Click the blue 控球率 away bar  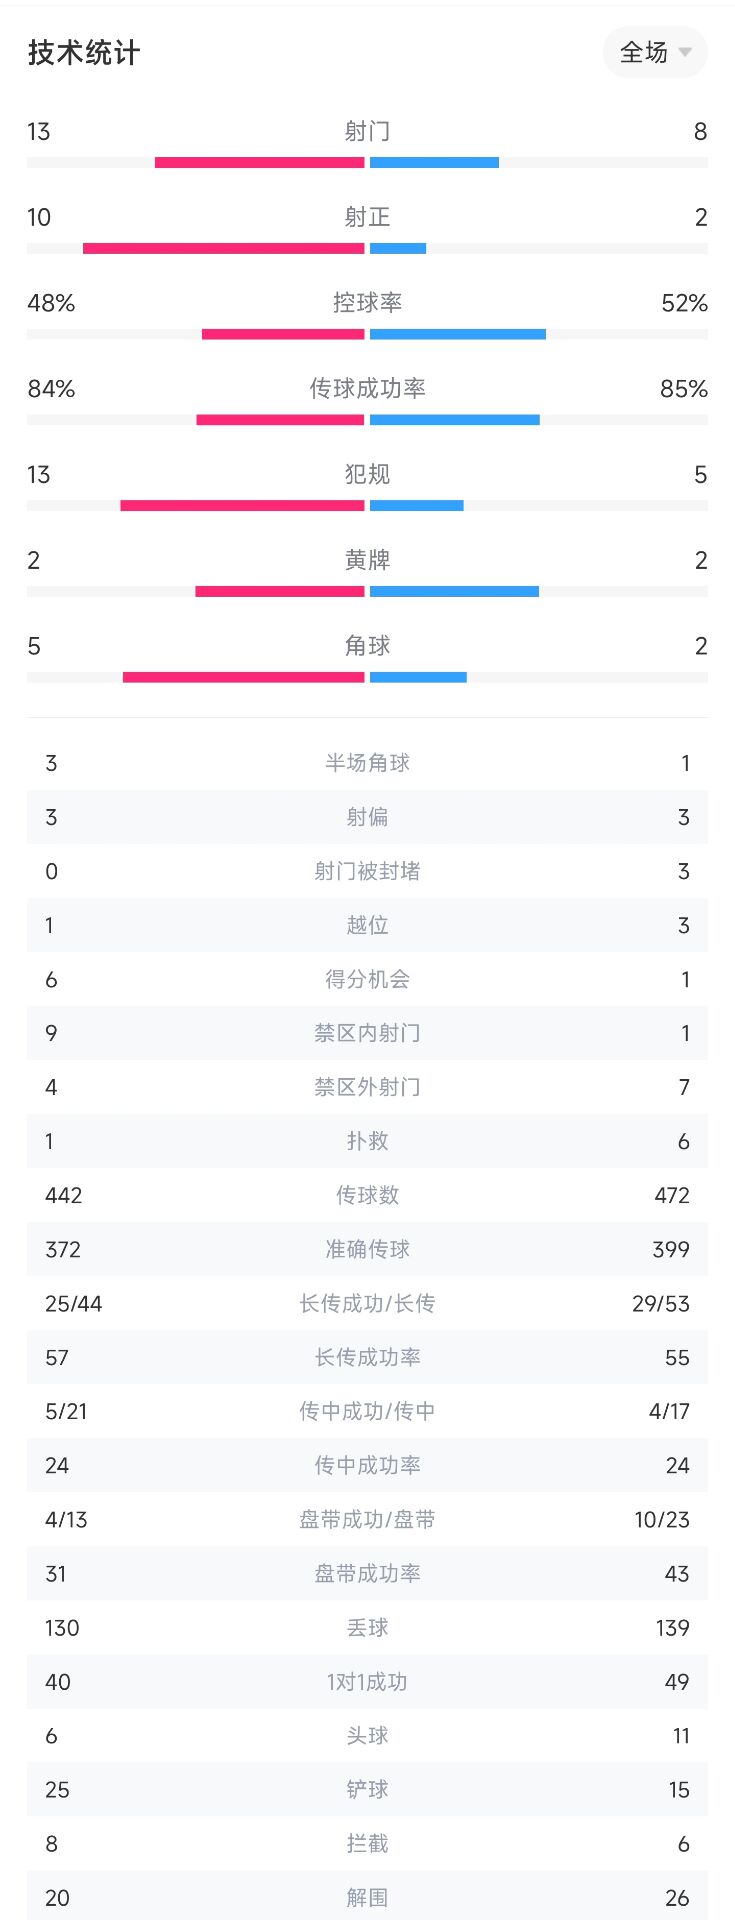[458, 334]
